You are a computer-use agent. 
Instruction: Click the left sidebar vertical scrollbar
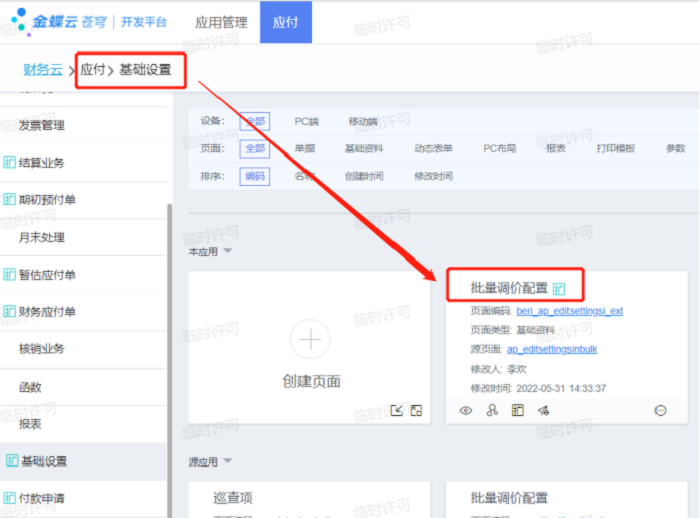[x=169, y=300]
